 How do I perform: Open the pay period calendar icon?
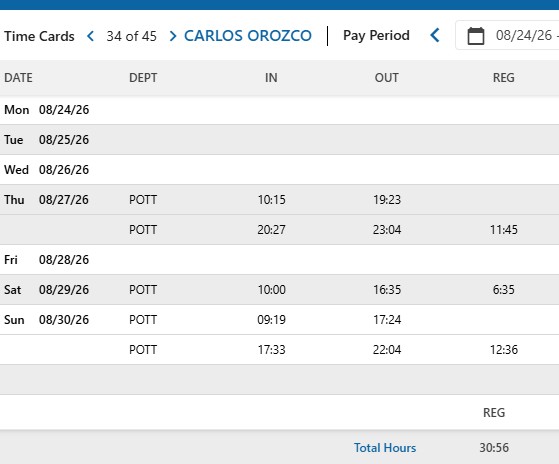coord(476,36)
